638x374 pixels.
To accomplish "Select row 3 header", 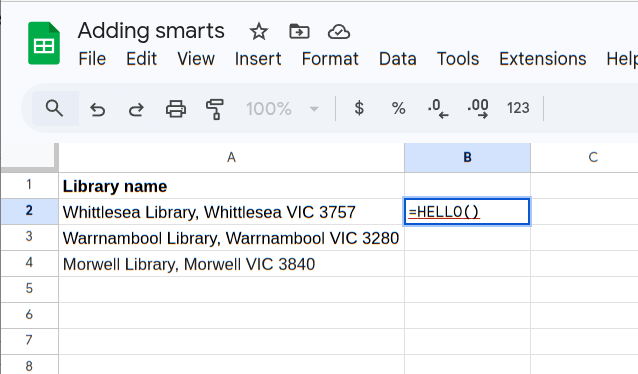I will click(x=29, y=237).
